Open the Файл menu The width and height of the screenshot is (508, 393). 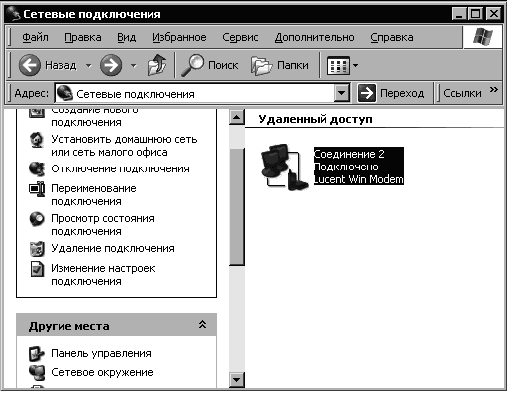click(35, 37)
